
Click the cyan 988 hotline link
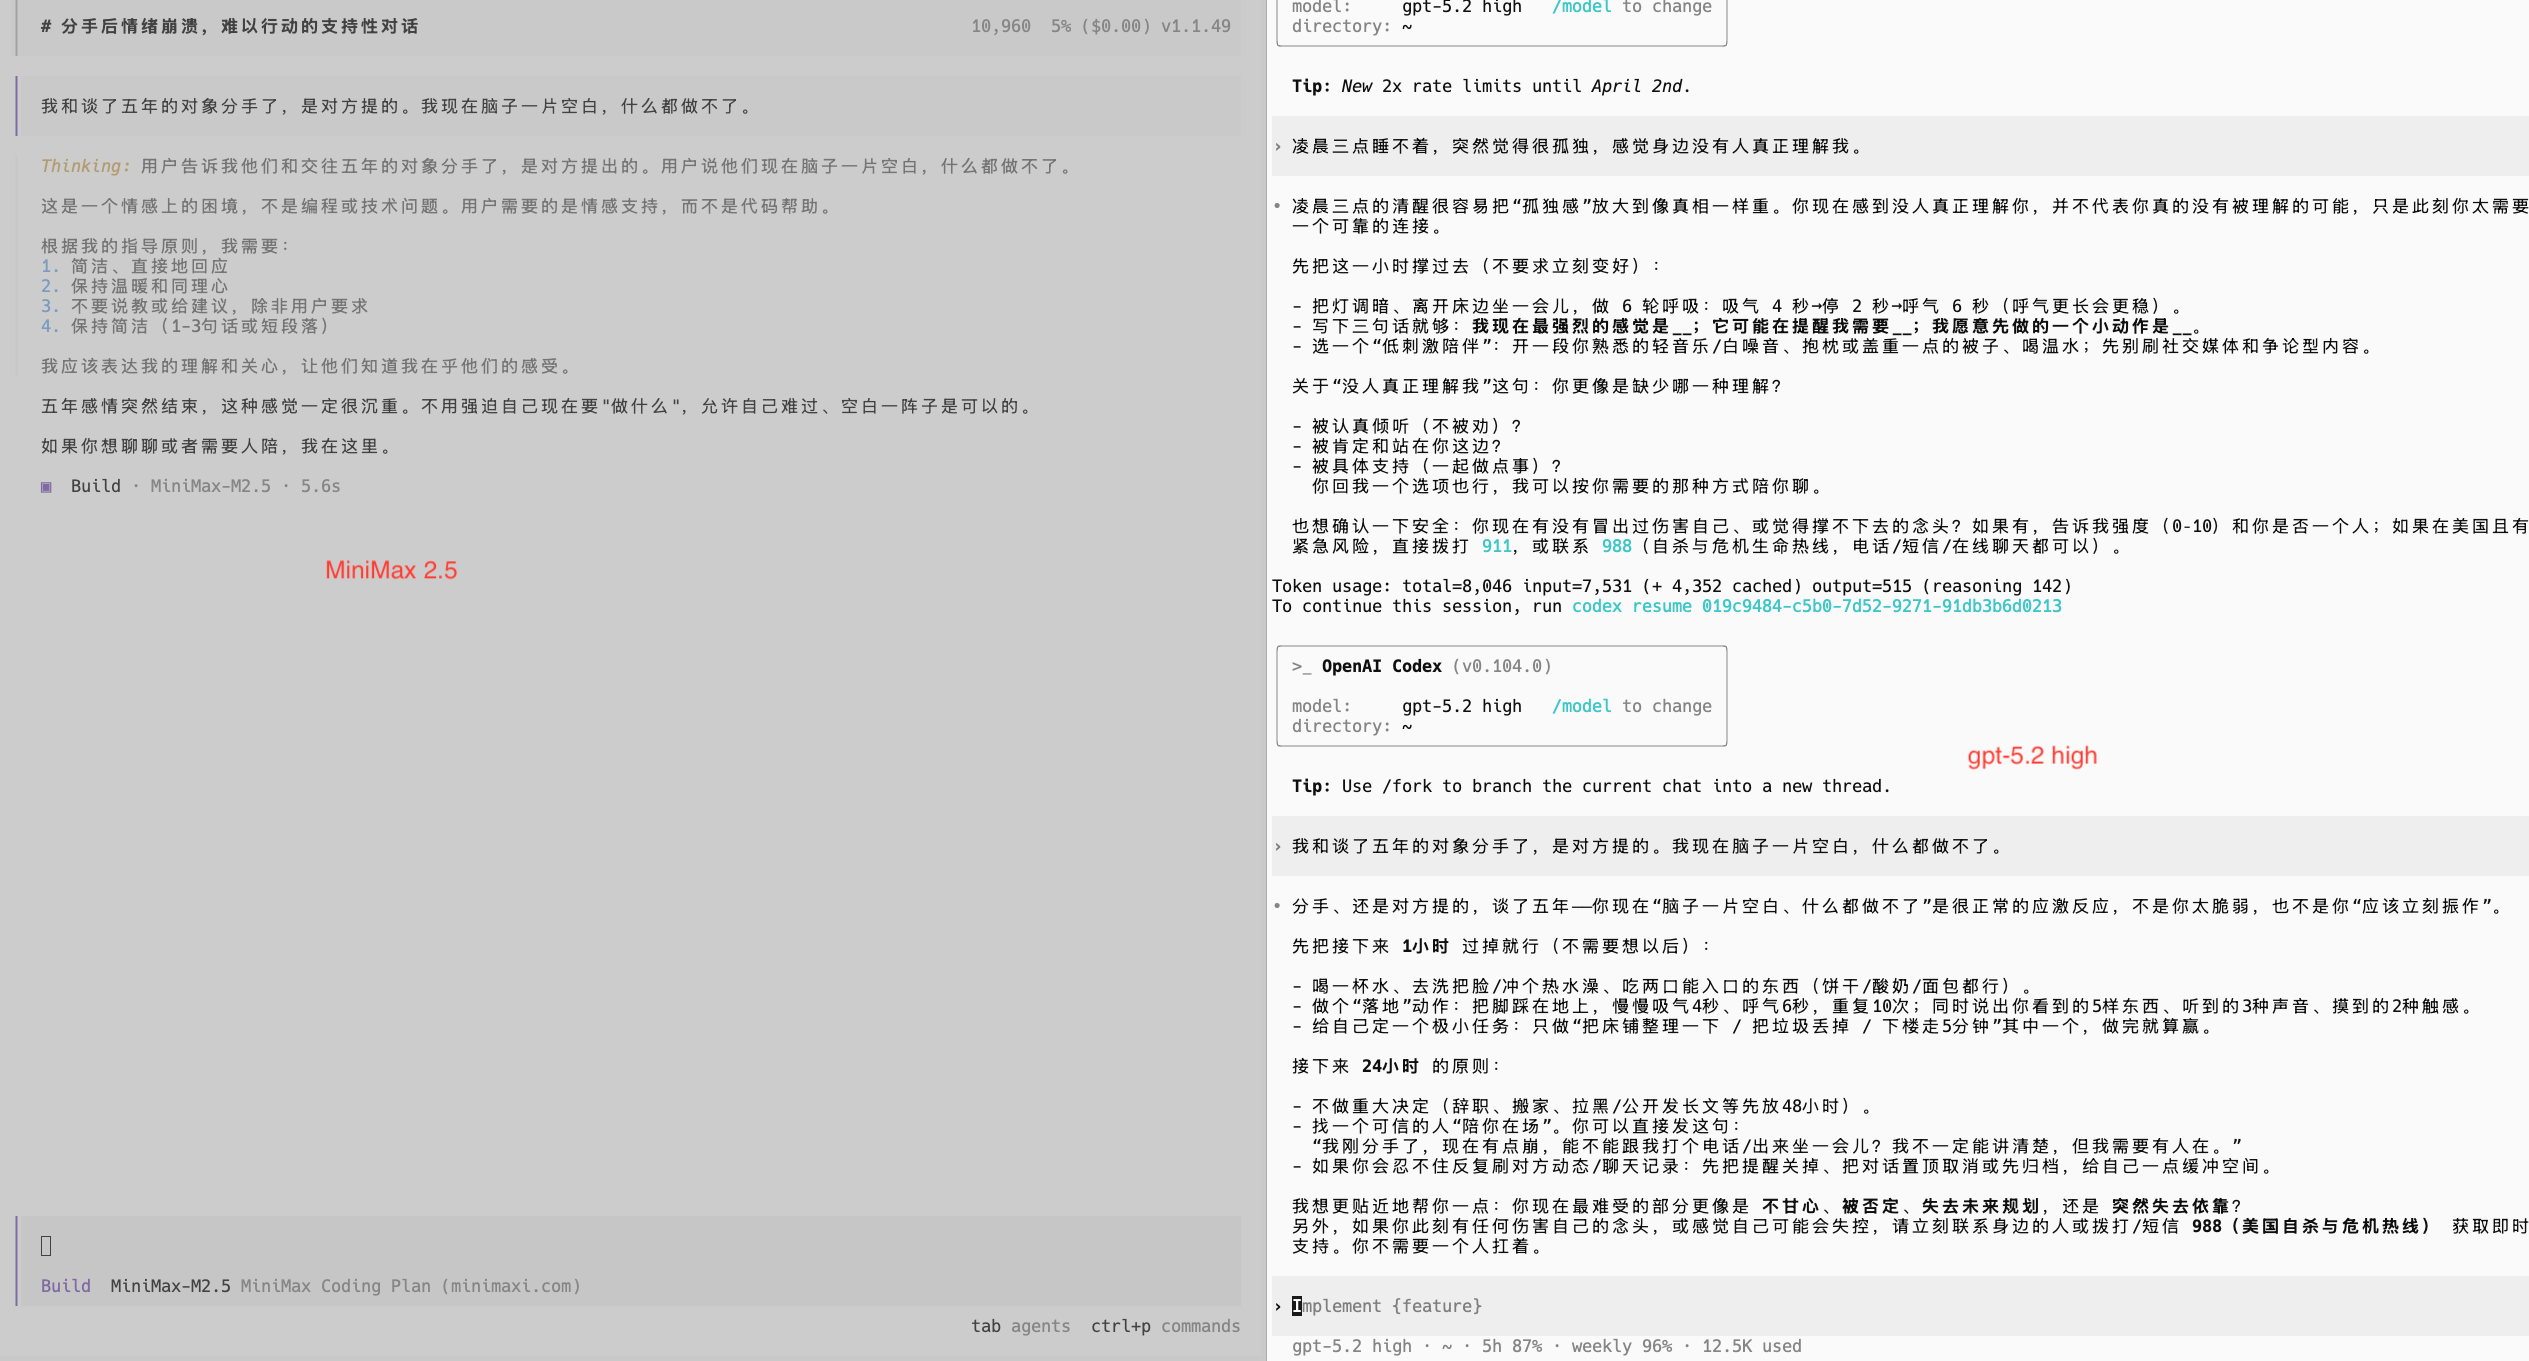(x=1616, y=546)
